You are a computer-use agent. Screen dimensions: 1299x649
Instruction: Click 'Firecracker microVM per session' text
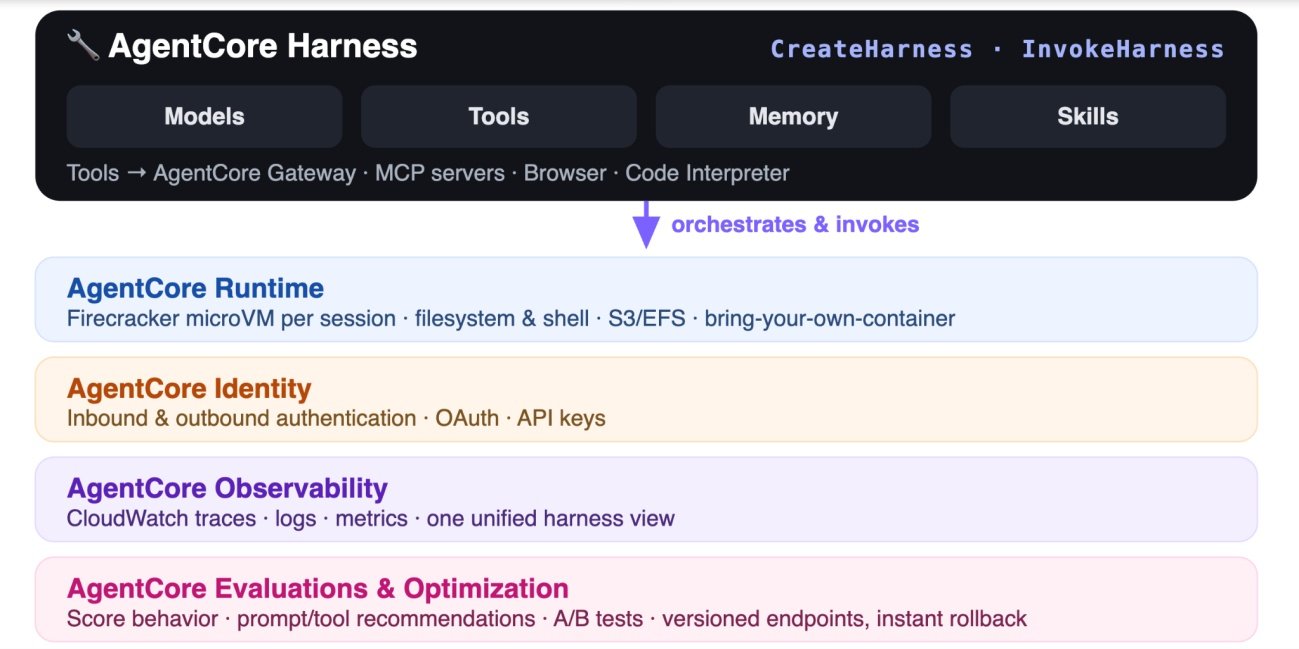[231, 319]
